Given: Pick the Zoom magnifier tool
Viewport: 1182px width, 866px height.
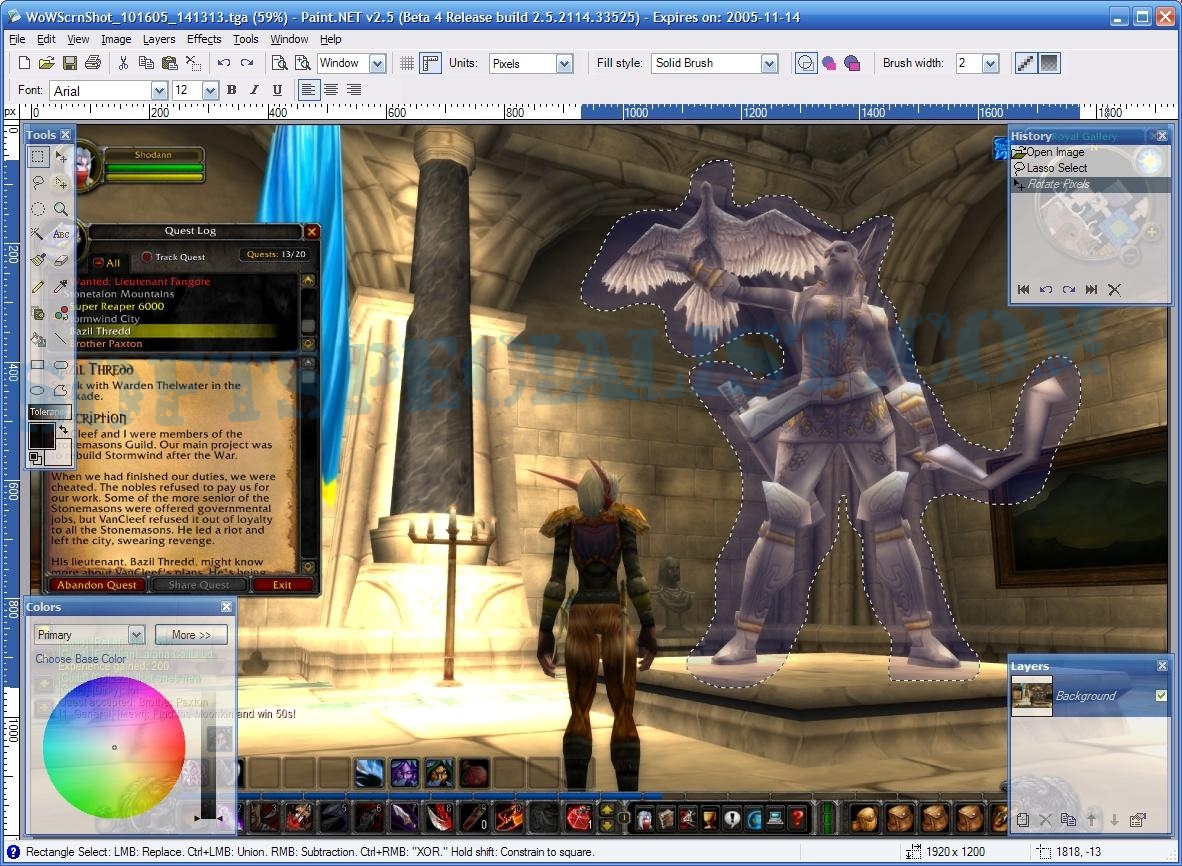Looking at the screenshot, I should (61, 209).
